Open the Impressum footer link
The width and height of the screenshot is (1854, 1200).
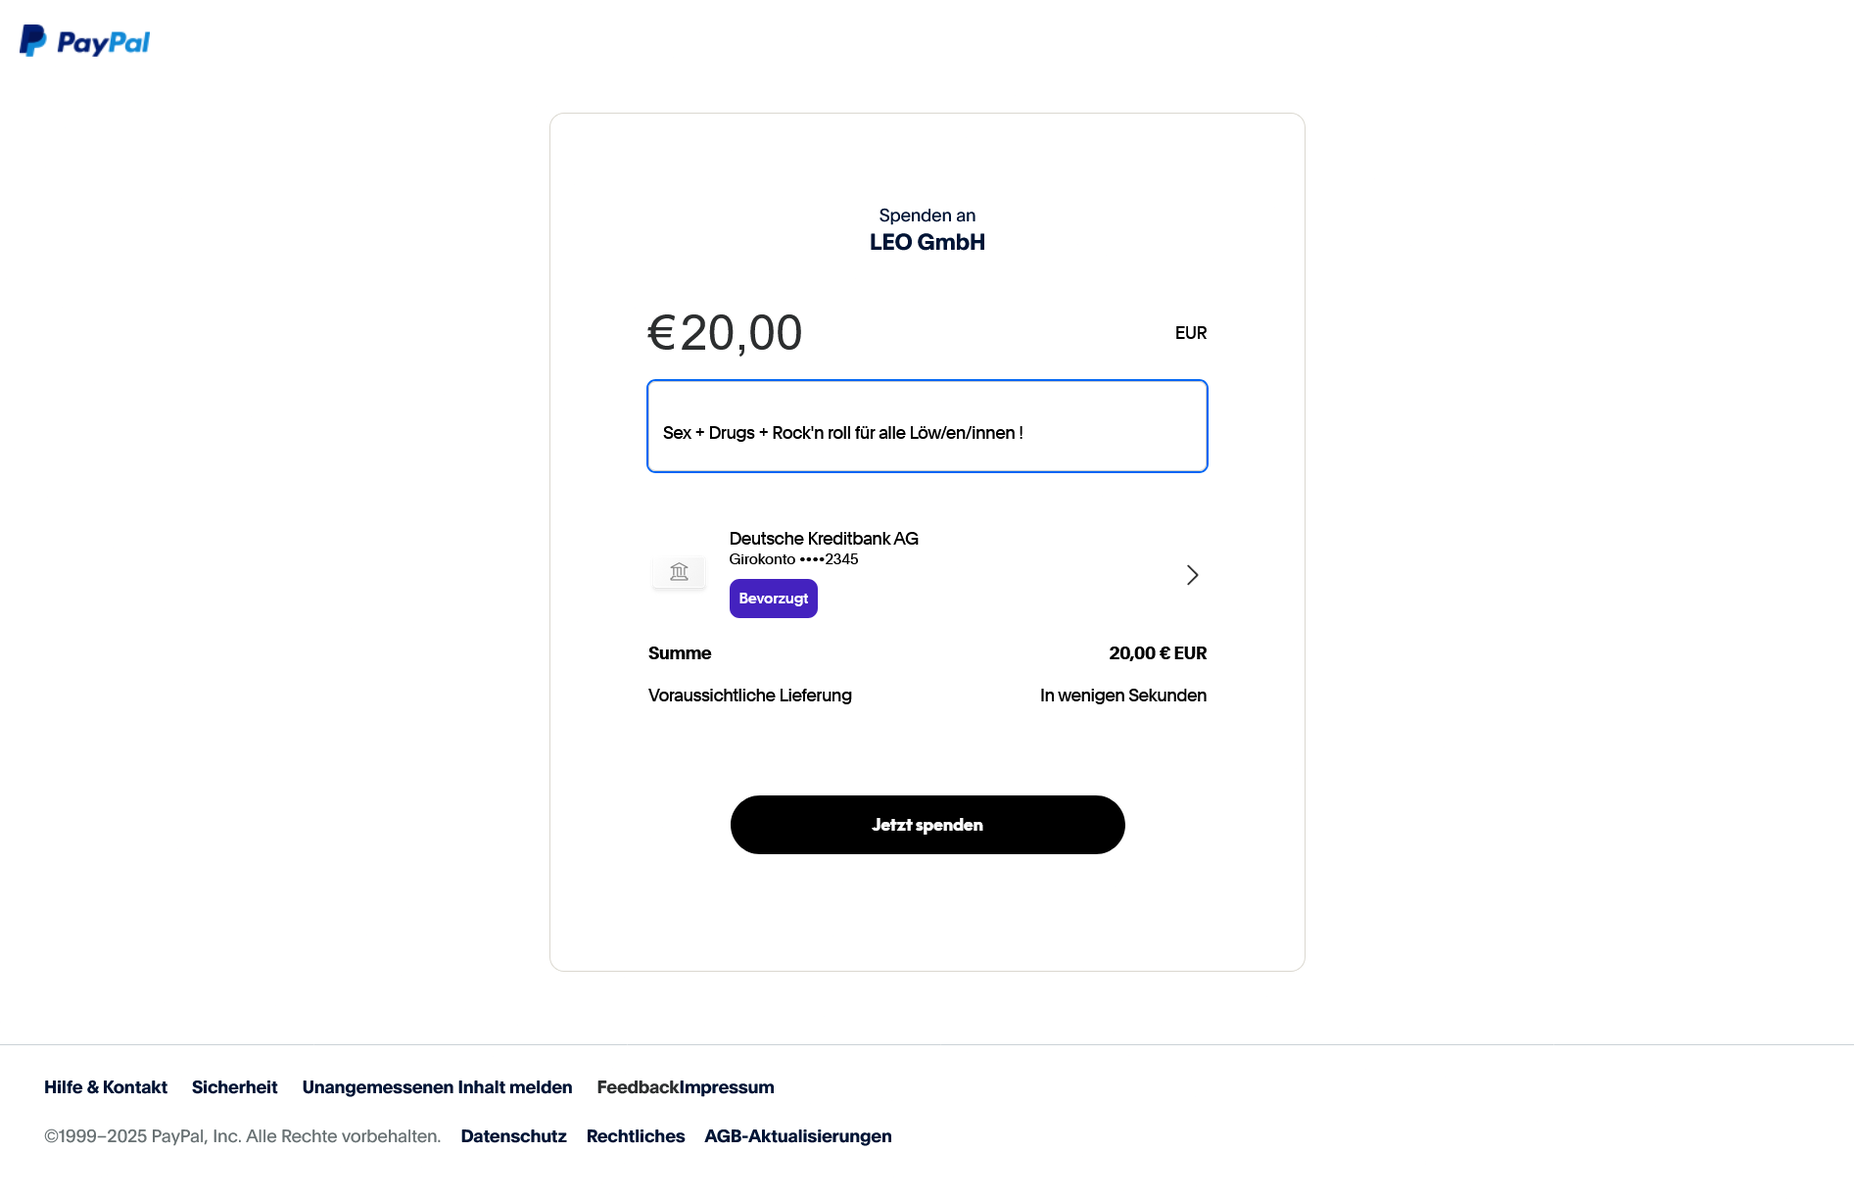point(728,1087)
